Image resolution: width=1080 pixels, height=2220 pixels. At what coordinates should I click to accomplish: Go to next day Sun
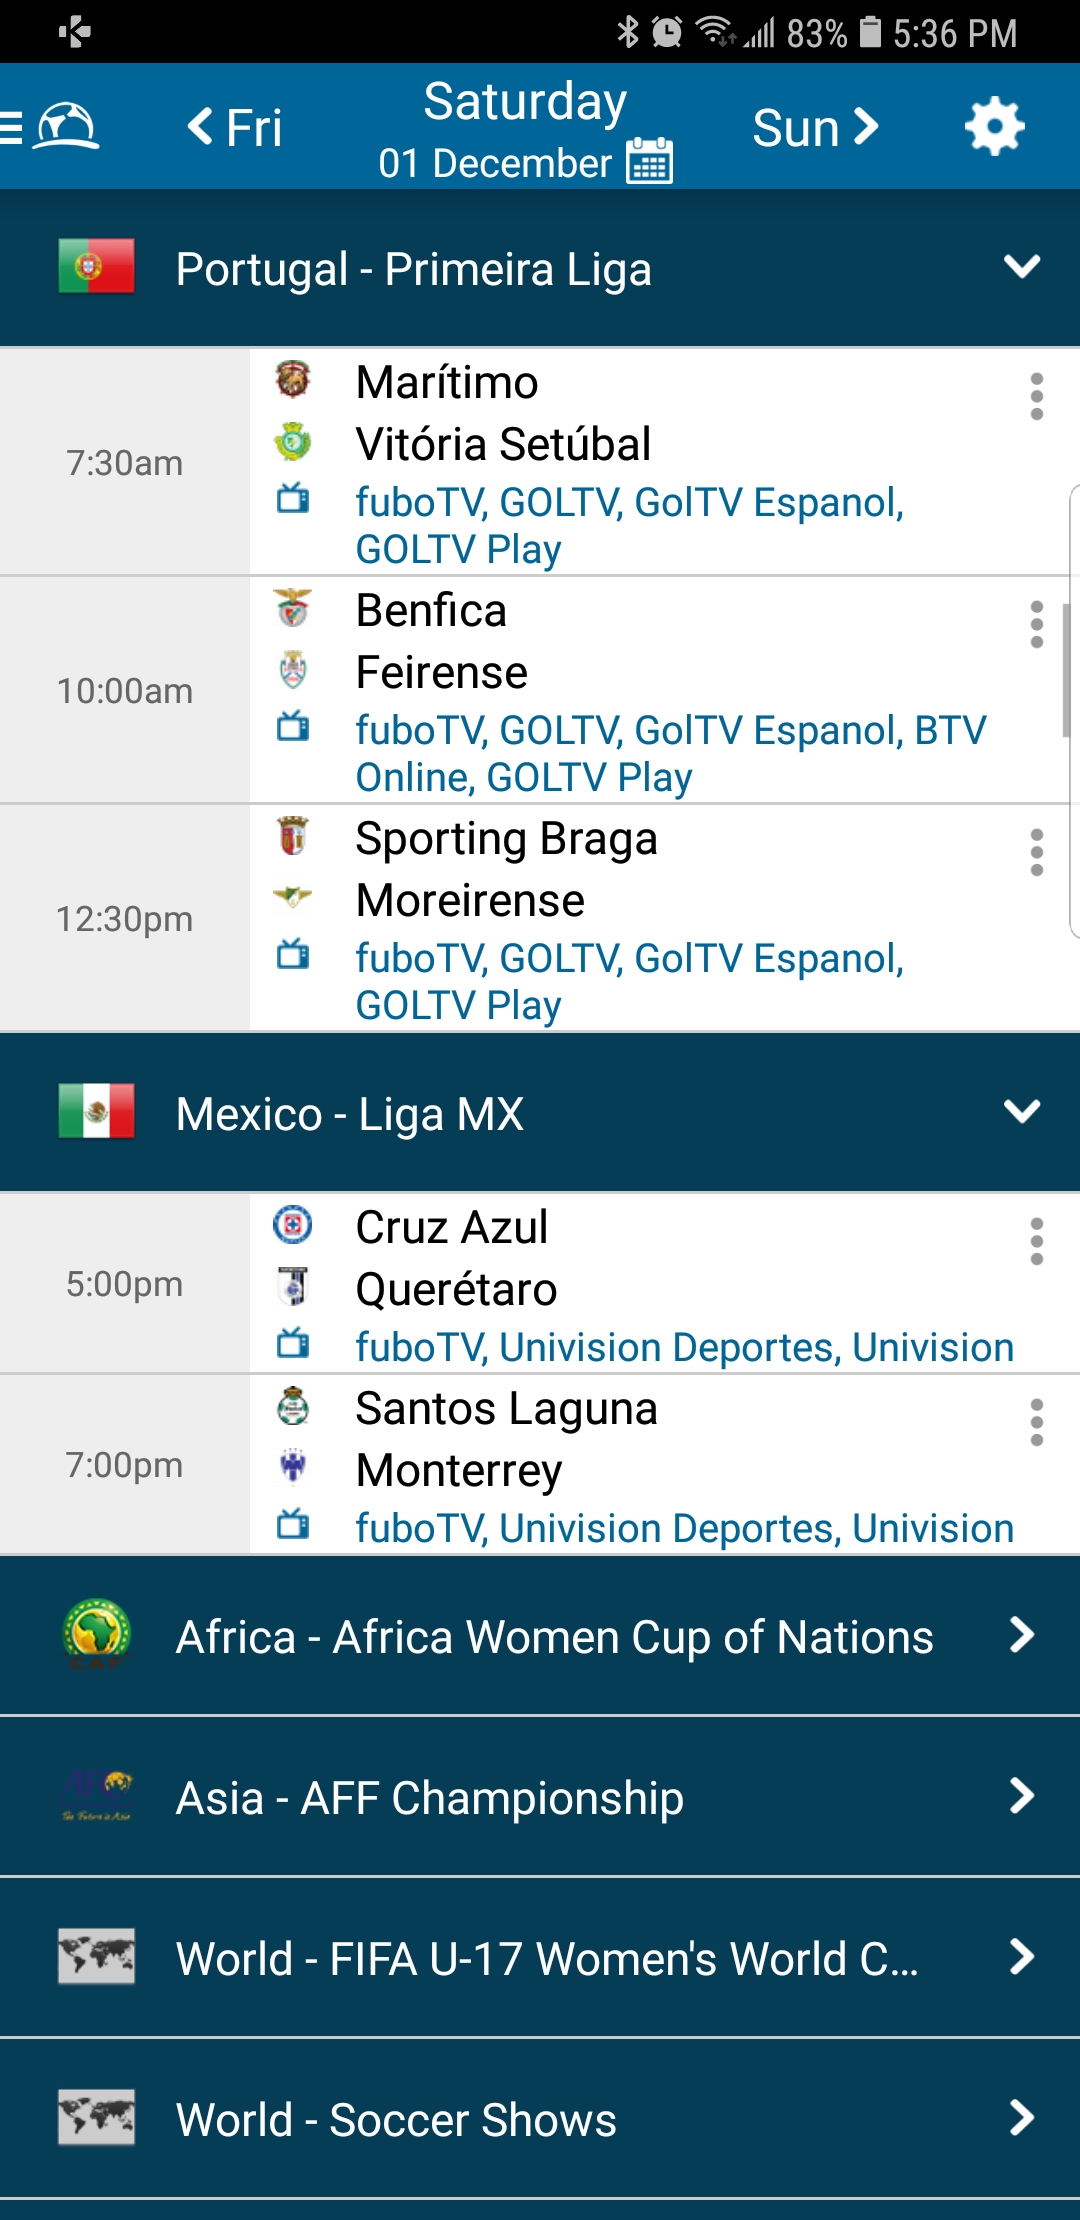[815, 127]
